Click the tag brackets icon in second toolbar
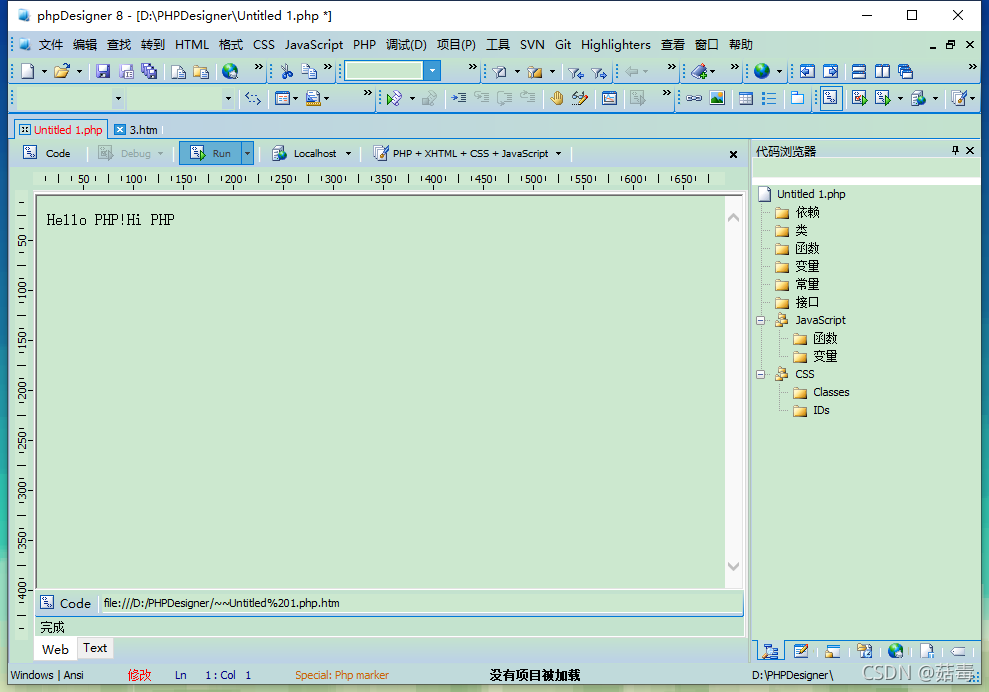 pos(253,98)
